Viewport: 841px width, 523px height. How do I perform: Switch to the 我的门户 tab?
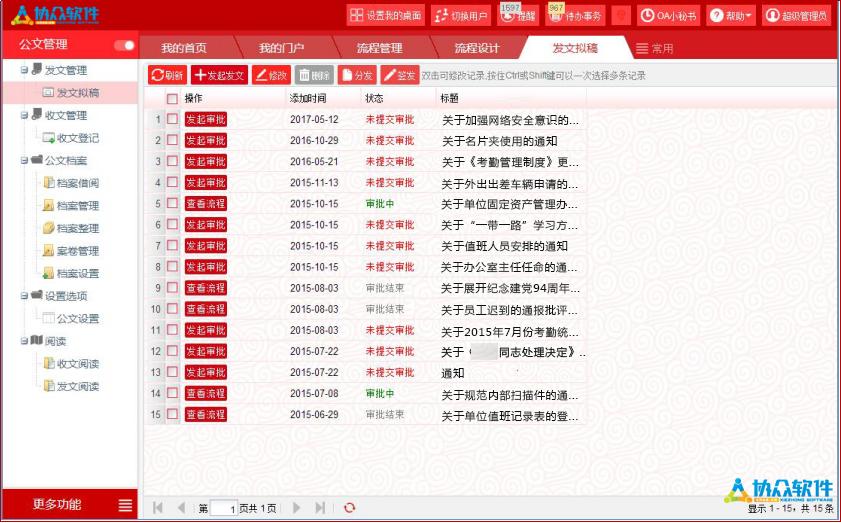coord(281,48)
